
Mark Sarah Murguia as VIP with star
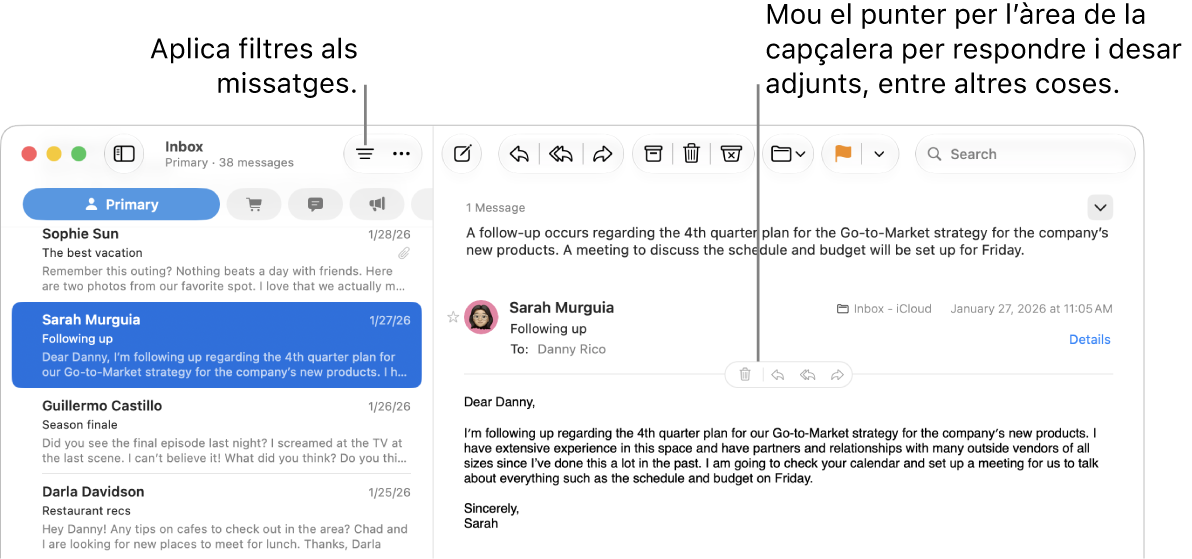pos(453,317)
